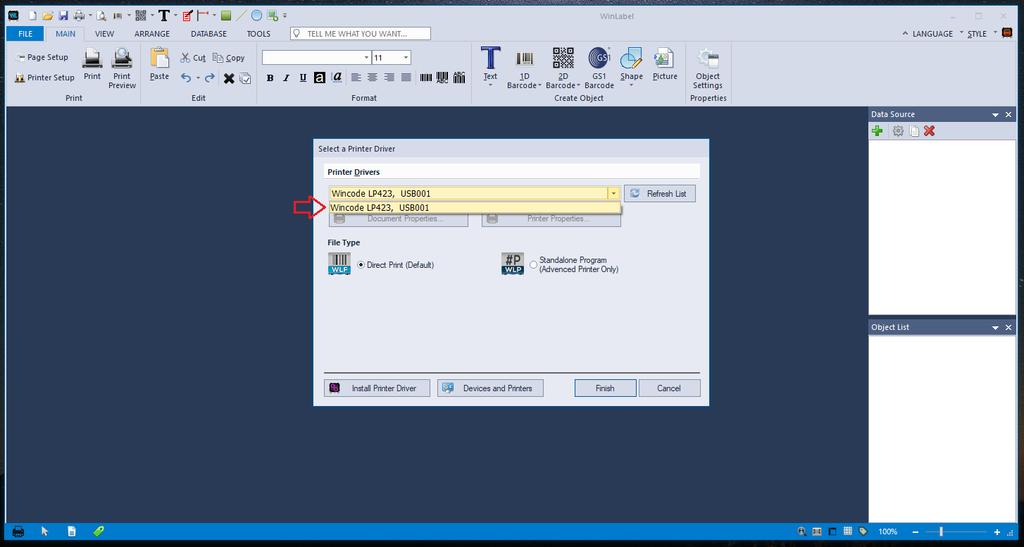Viewport: 1024px width, 547px height.
Task: Click the center align icon in Format group
Action: click(x=372, y=78)
